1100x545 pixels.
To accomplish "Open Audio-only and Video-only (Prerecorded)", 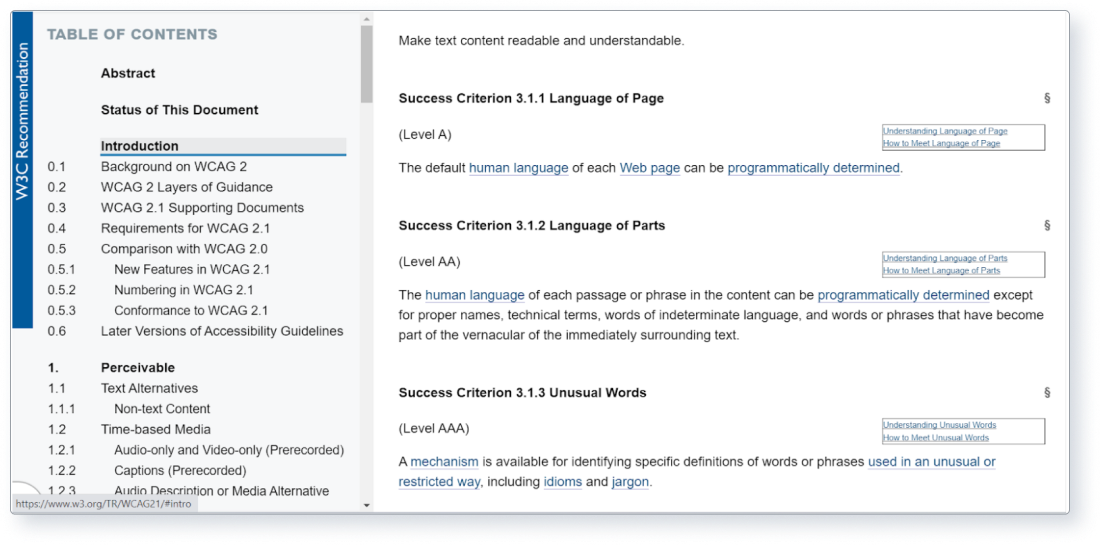I will click(229, 450).
